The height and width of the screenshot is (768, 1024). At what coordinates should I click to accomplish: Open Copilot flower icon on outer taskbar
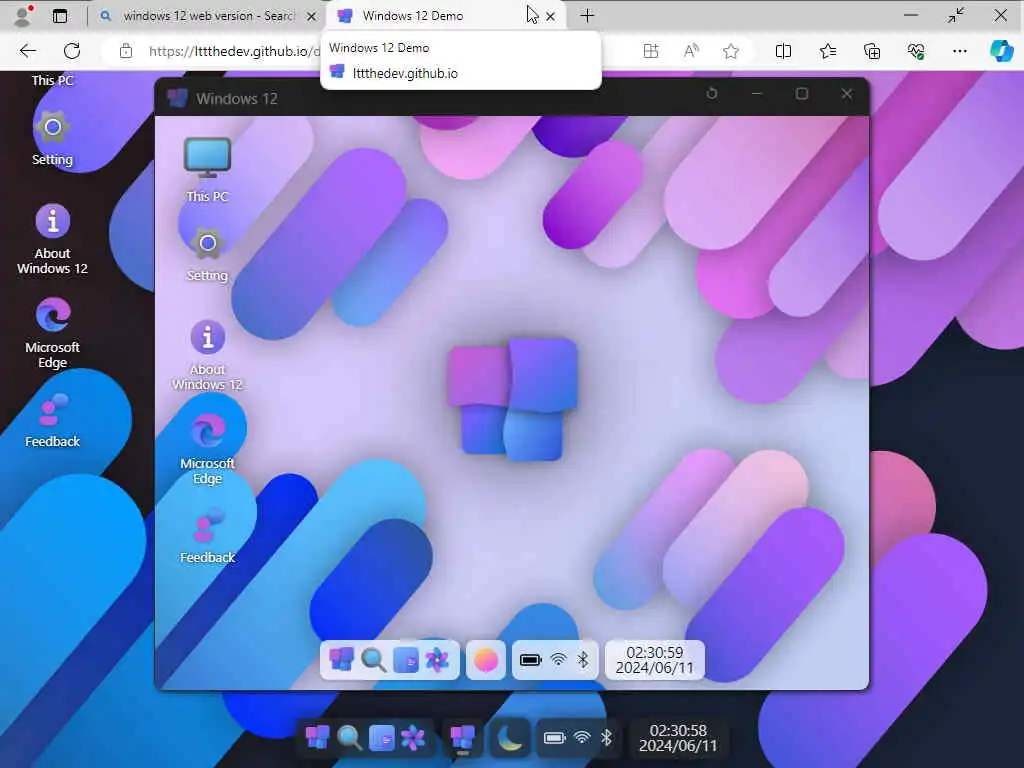(413, 738)
